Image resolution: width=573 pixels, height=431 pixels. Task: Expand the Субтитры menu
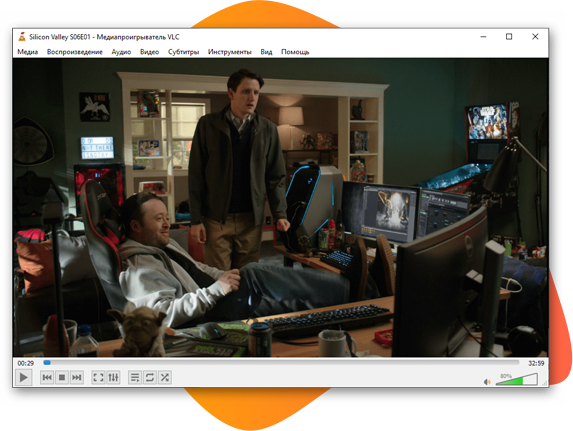pyautogui.click(x=183, y=52)
